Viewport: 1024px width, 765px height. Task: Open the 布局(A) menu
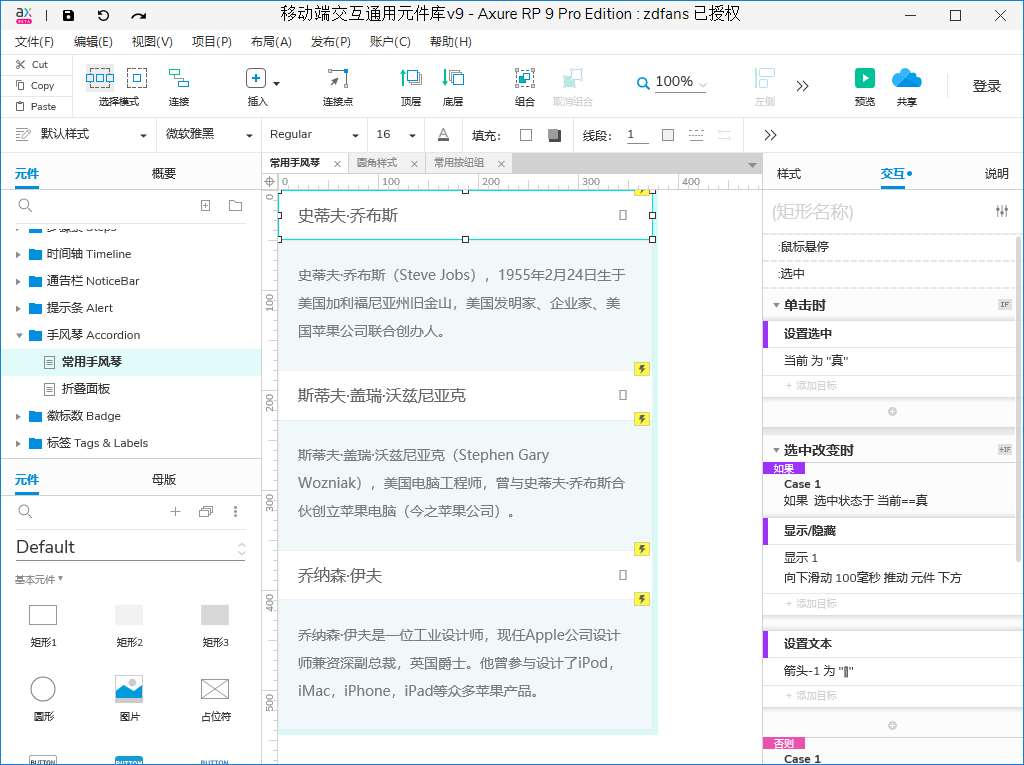[x=271, y=42]
